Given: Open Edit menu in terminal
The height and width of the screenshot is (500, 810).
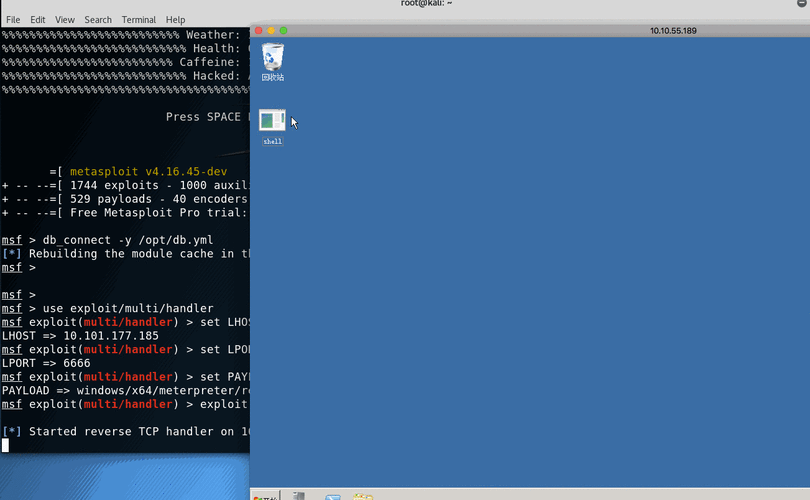Looking at the screenshot, I should click(38, 20).
